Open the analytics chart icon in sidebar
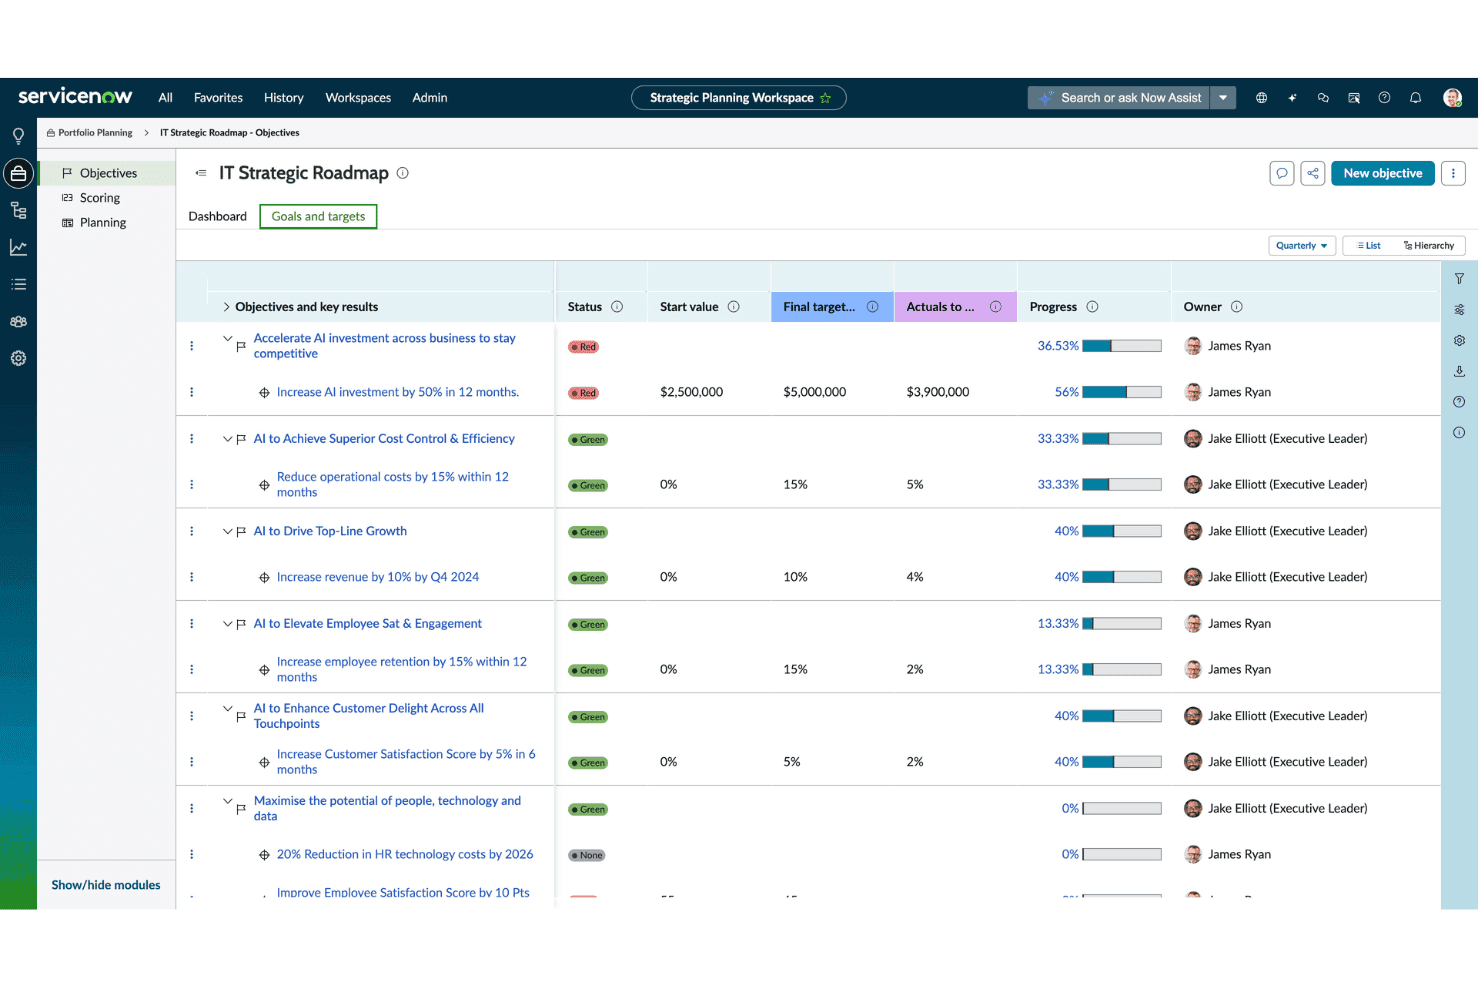The height and width of the screenshot is (987, 1480). (18, 247)
